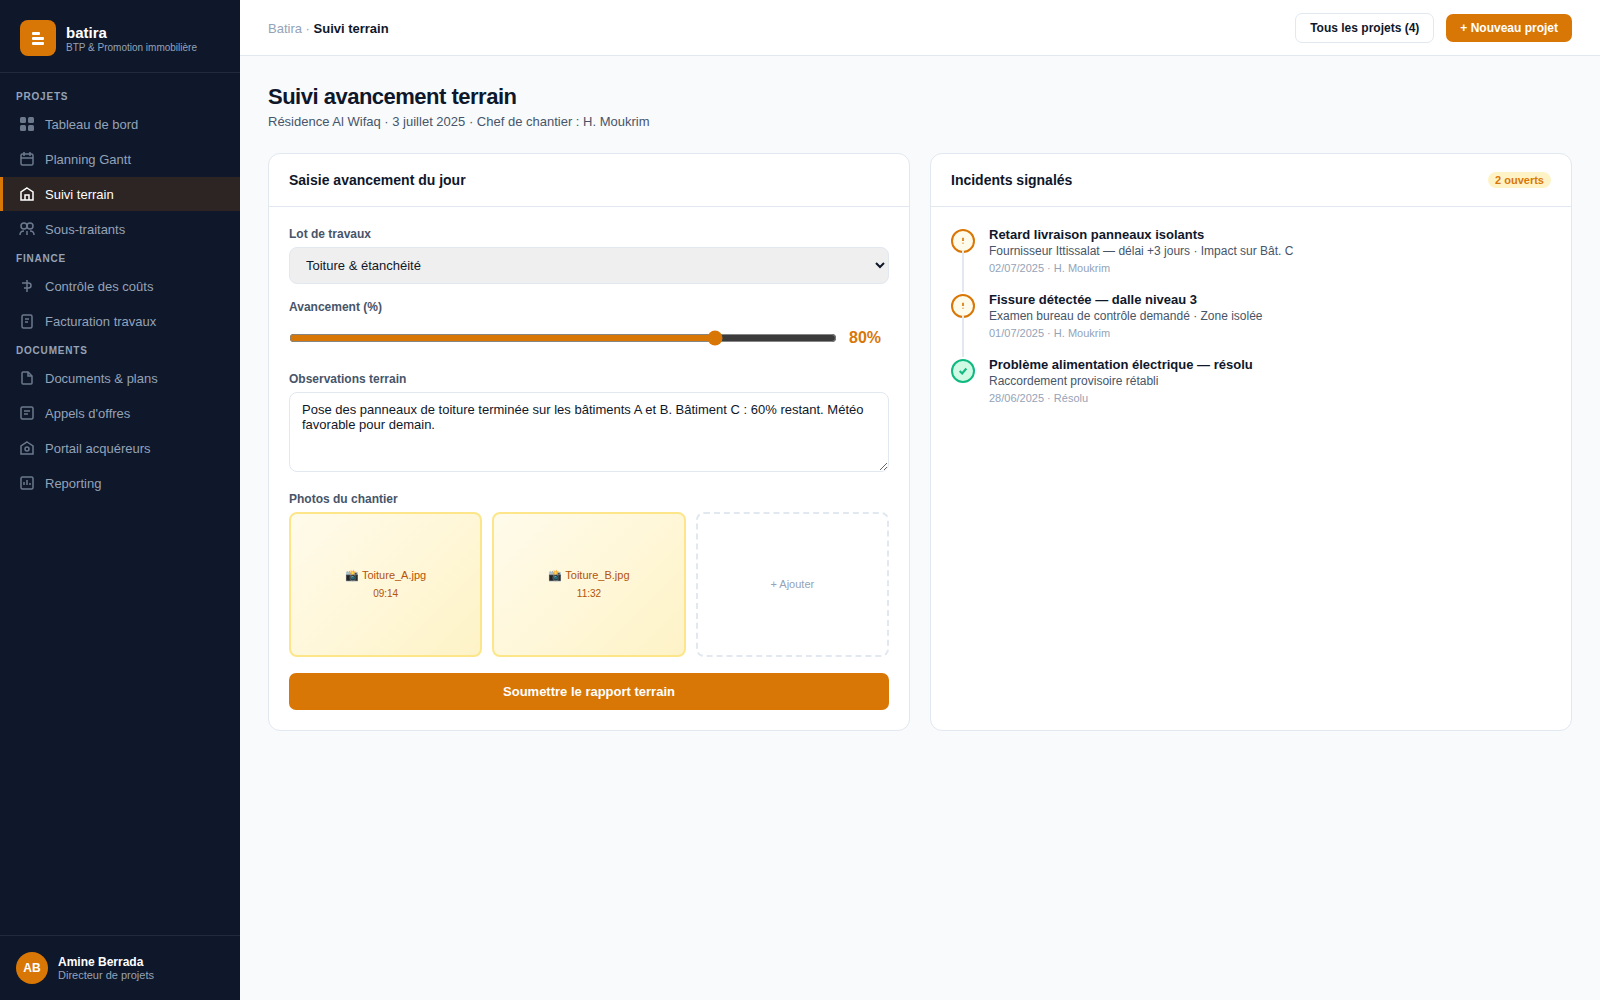Open the Toiture_A.jpg photo thumbnail
Screen dimensions: 1600x1000
click(x=386, y=585)
